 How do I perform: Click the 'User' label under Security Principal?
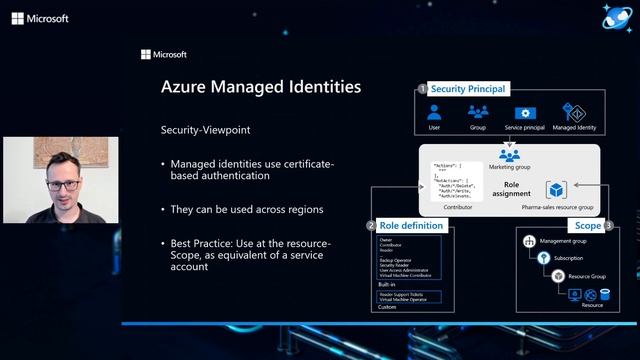(434, 127)
